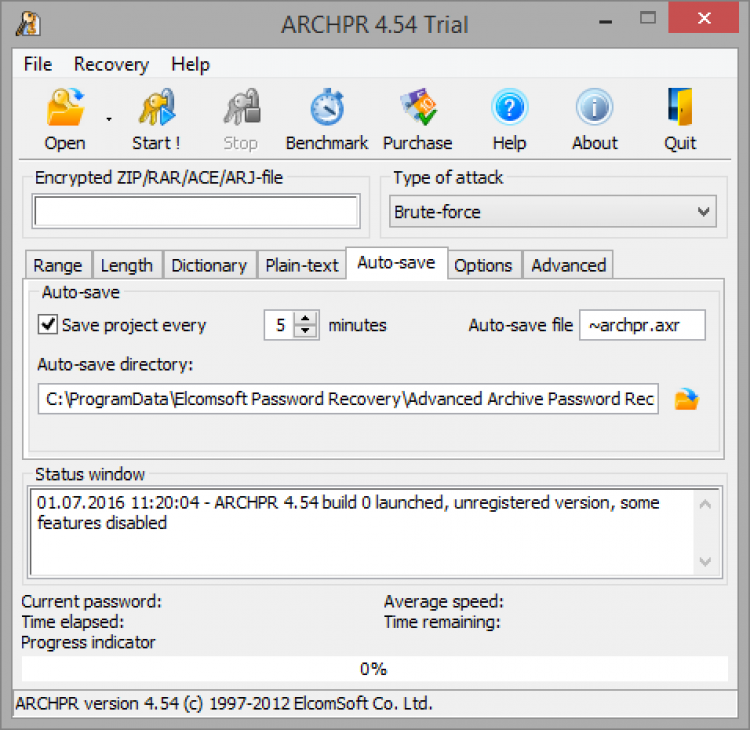Viewport: 750px width, 730px height.
Task: Open the File menu
Action: [38, 64]
